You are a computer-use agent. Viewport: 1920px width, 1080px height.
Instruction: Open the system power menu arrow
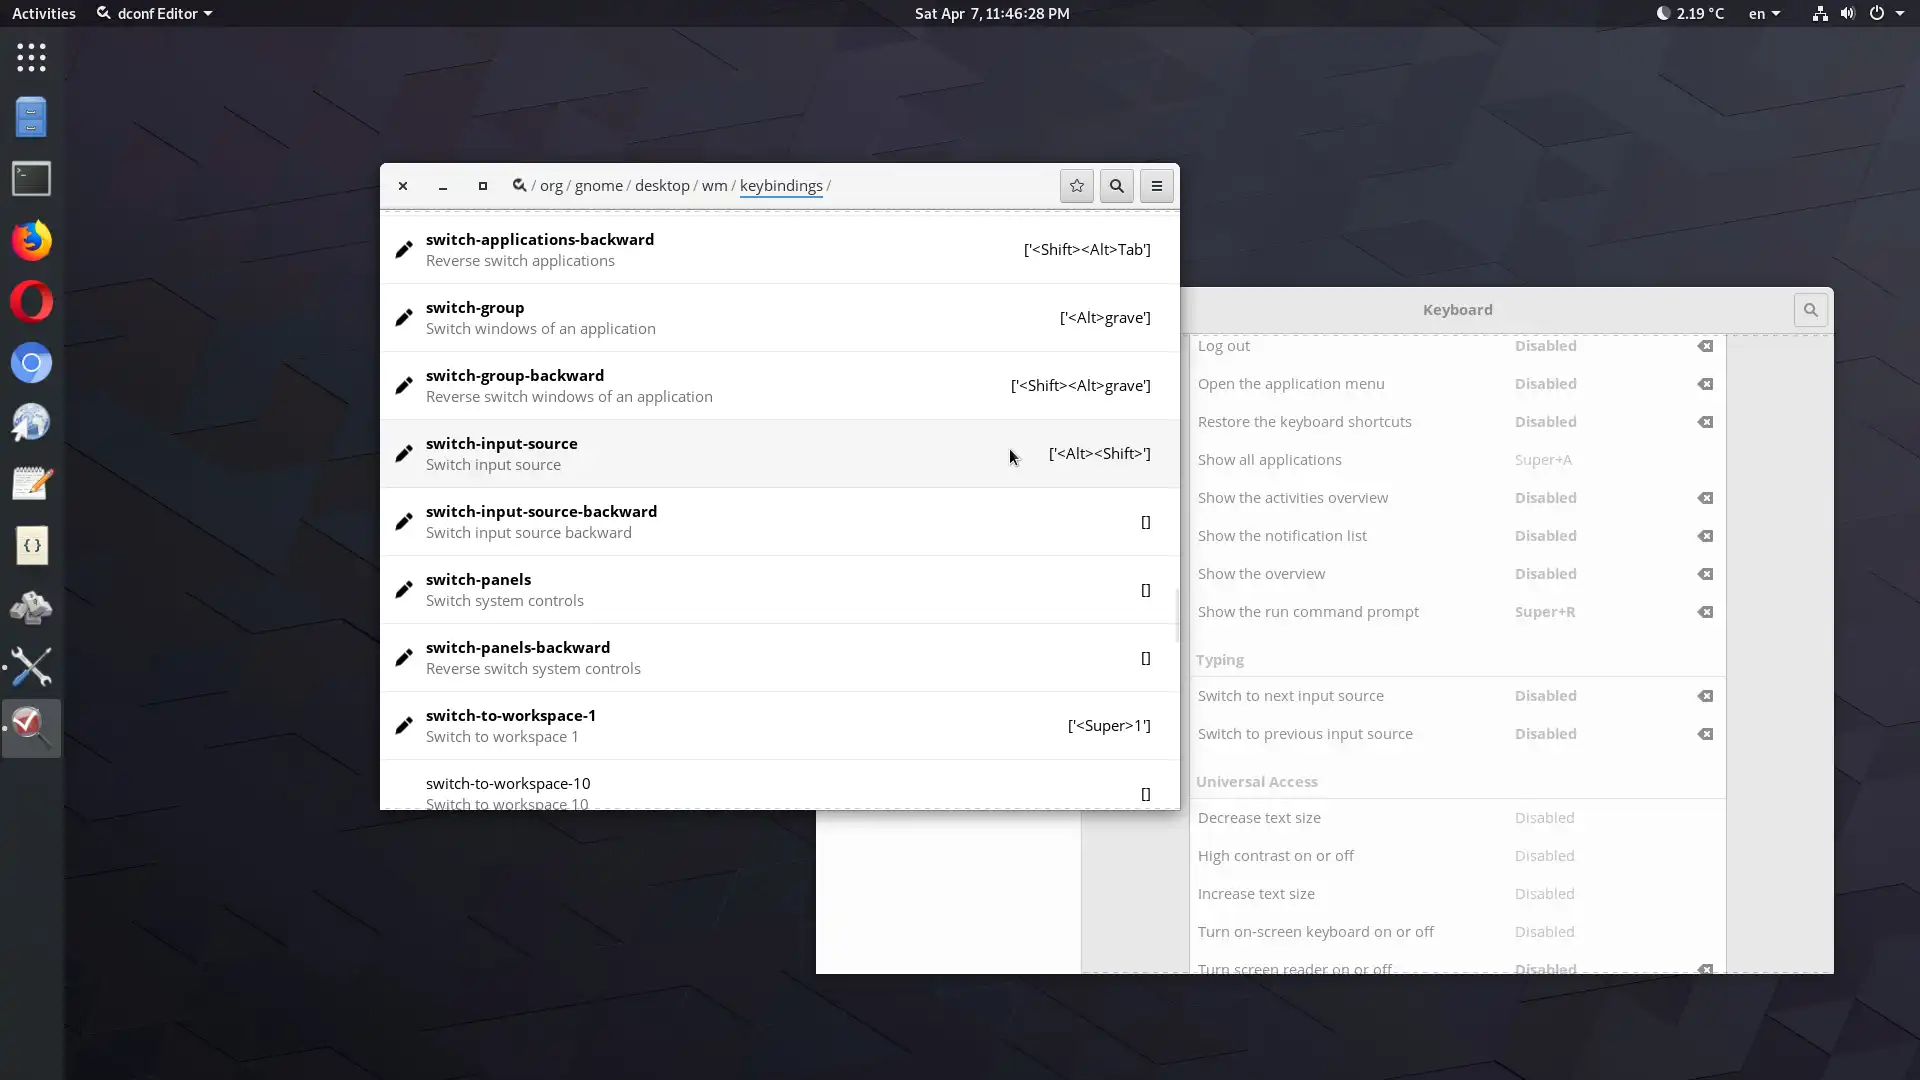[x=1899, y=14]
